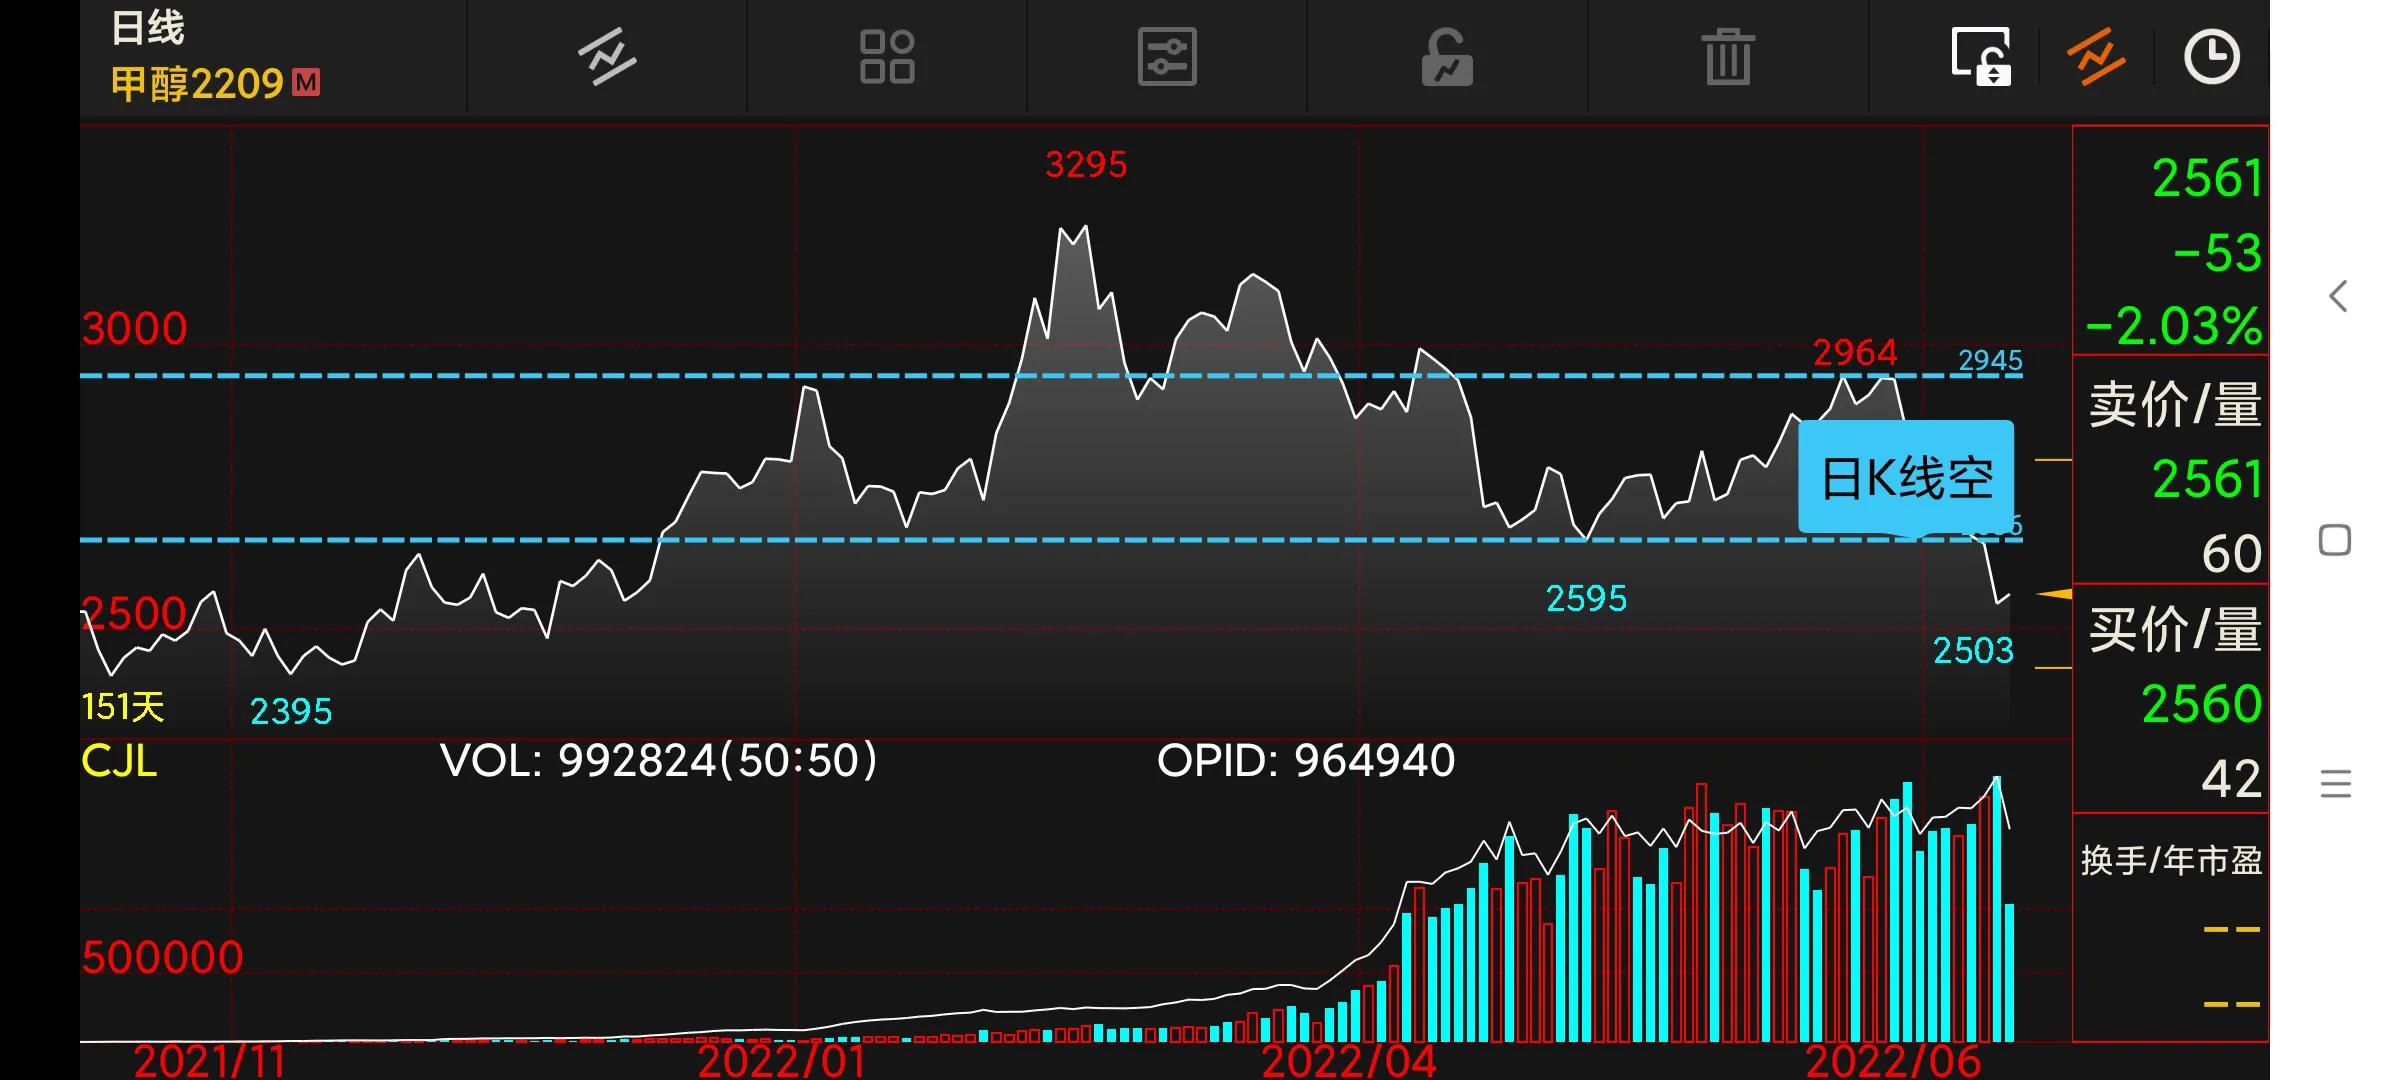The height and width of the screenshot is (1080, 2400).
Task: Select the 甲醇2209 contract name
Action: point(198,84)
